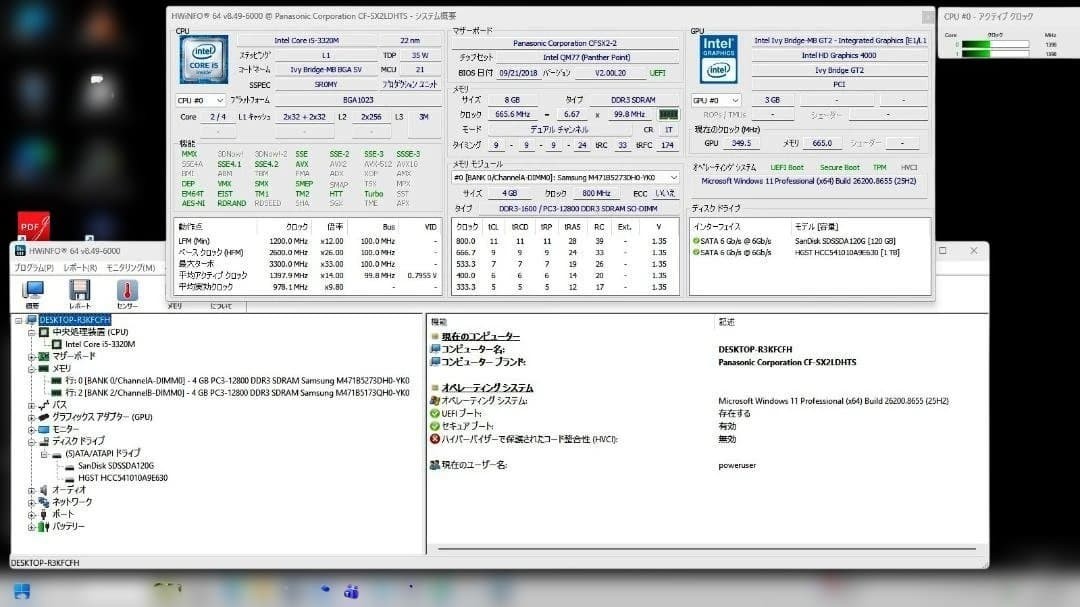1080x607 pixels.
Task: Click the レポート floppy disk icon
Action: click(x=79, y=291)
